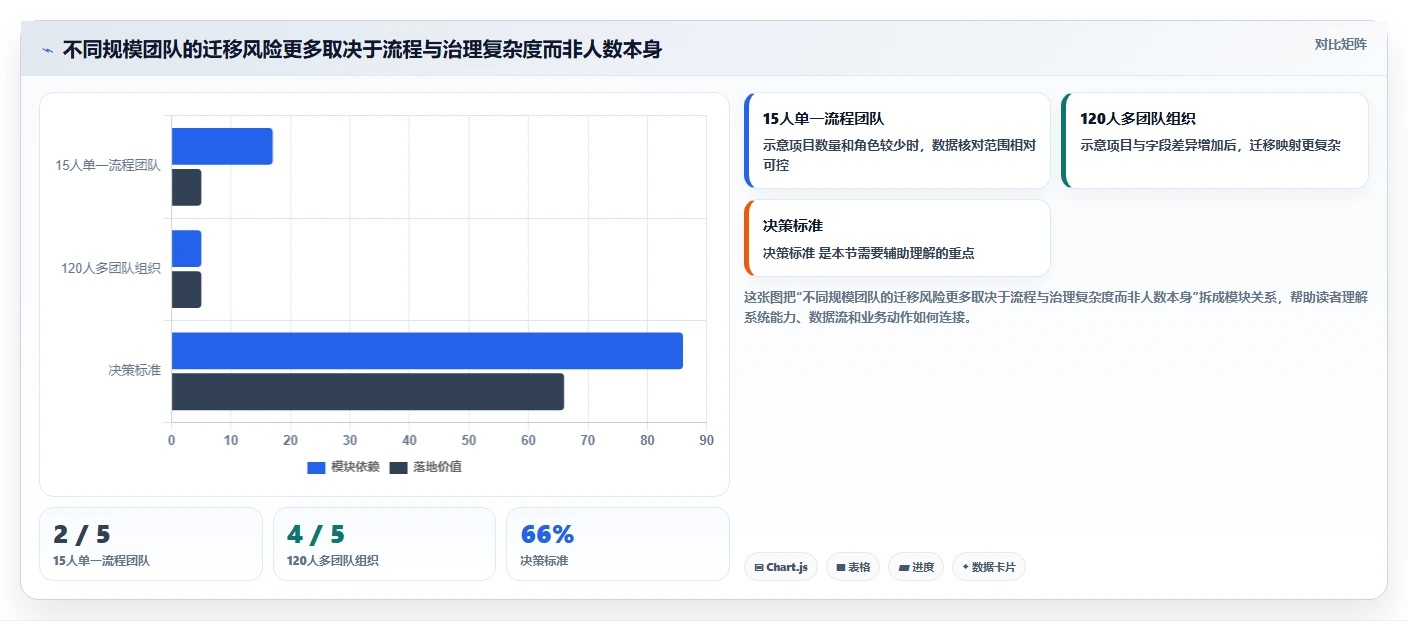Click the 66% stat card
This screenshot has width=1408, height=621.
(x=618, y=544)
